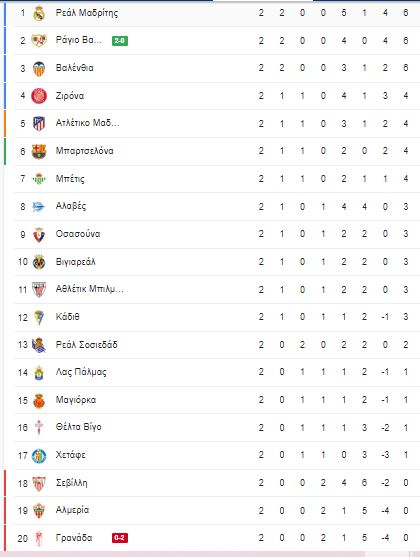Click the Betis crest icon

[39, 179]
